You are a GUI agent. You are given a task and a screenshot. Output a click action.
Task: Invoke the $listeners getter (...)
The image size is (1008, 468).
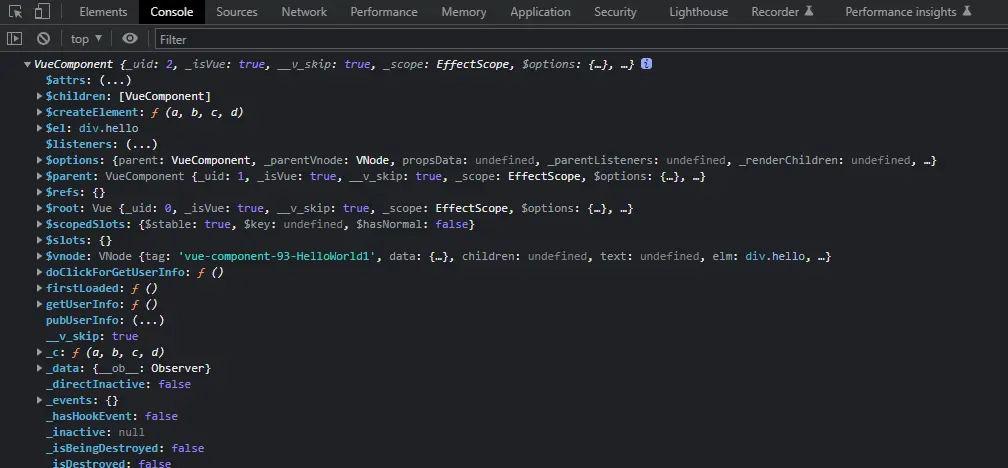(141, 145)
